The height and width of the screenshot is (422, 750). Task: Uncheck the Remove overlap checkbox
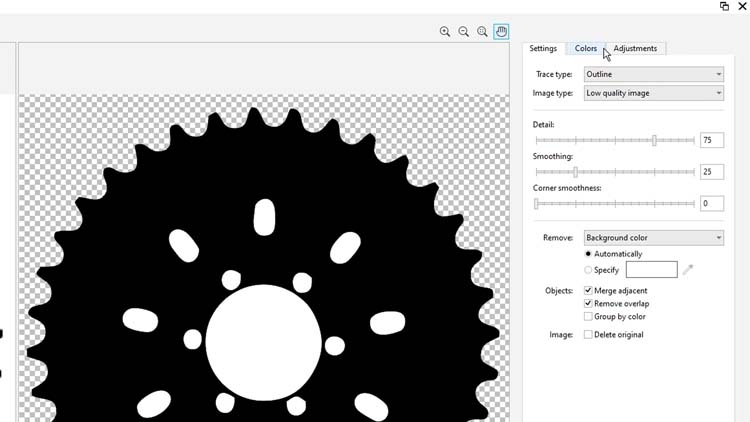(588, 303)
